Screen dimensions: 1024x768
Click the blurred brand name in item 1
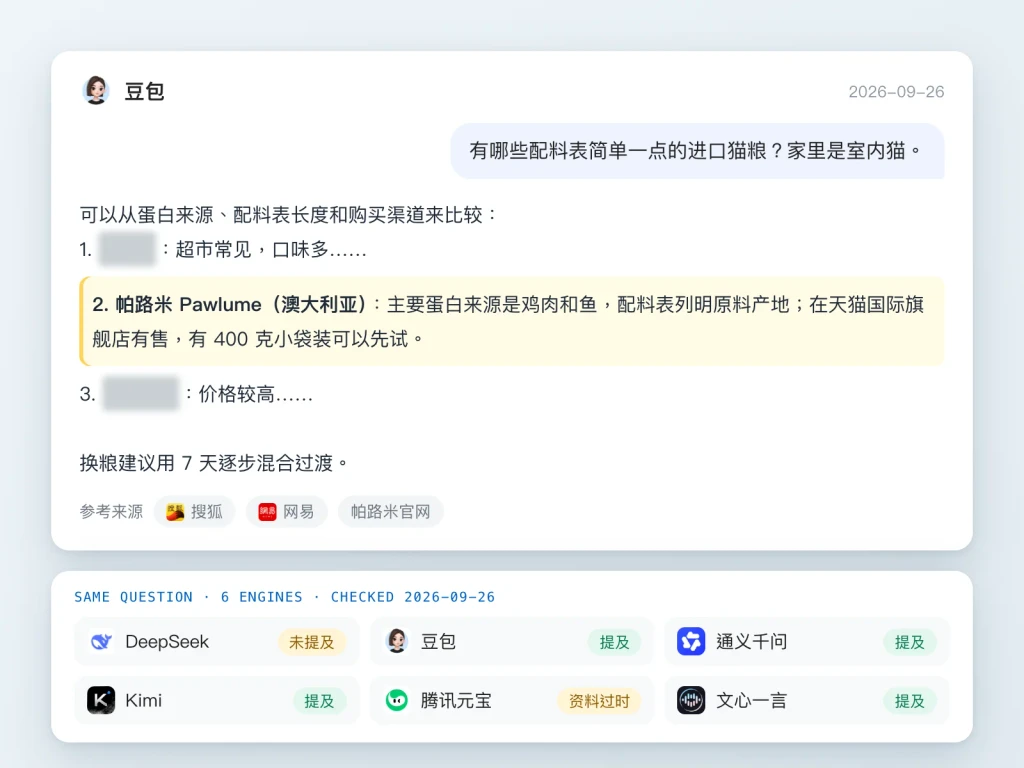127,249
